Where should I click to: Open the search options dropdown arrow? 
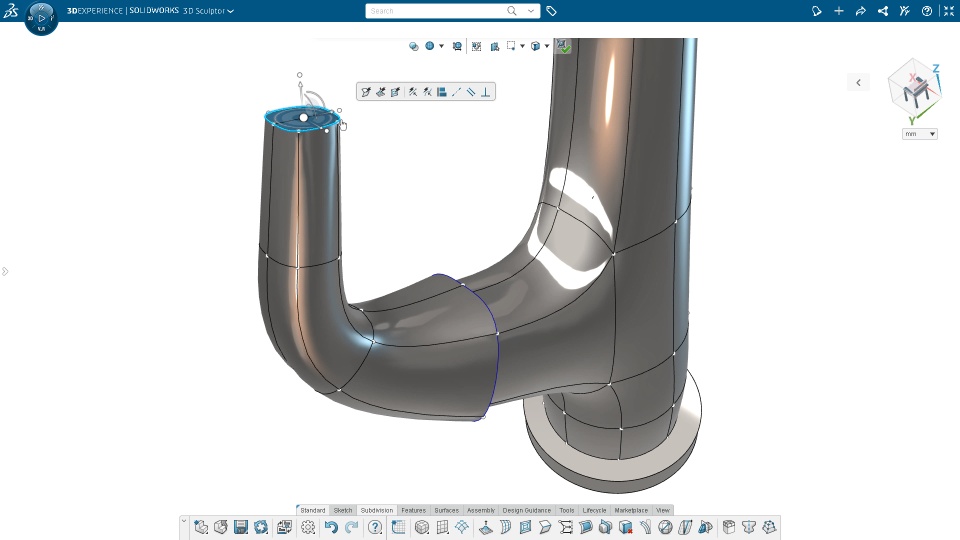tap(531, 11)
